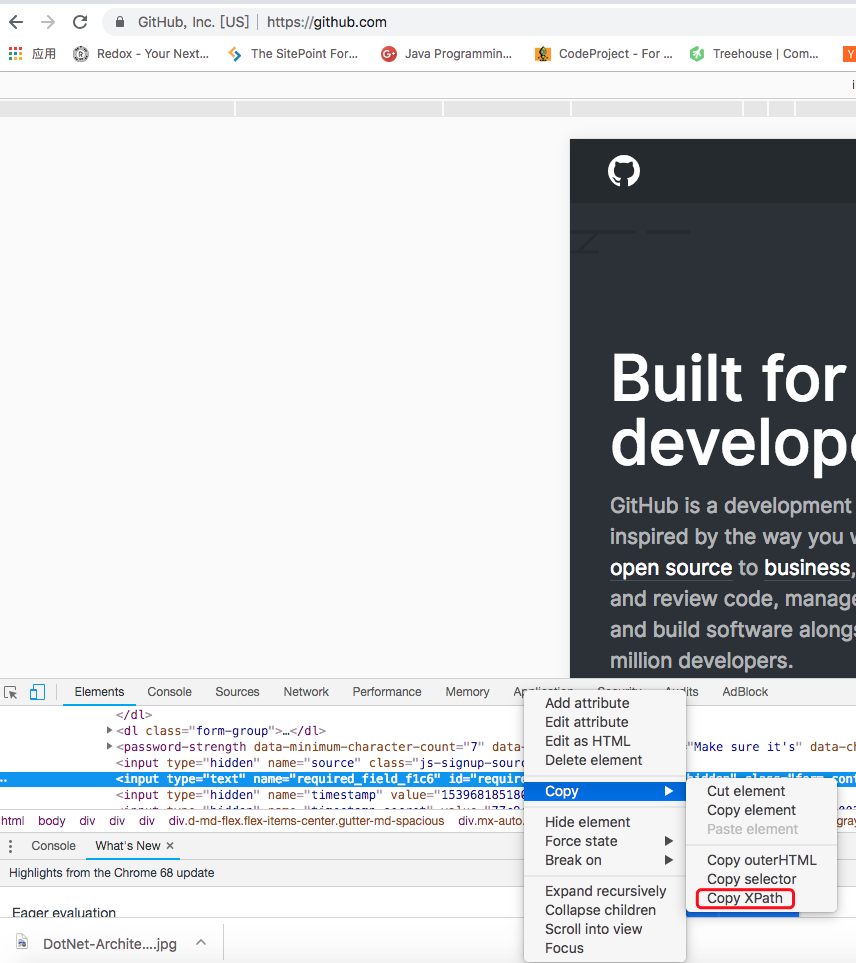The height and width of the screenshot is (963, 856).
Task: Open the AdBlock tab
Action: (x=745, y=692)
